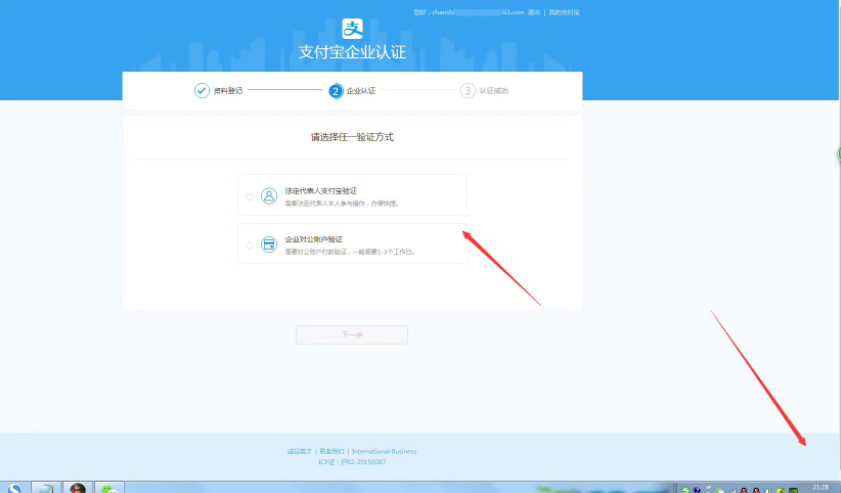The height and width of the screenshot is (493, 841).
Task: Click the 支付宝企业认证 page title
Action: [x=352, y=52]
